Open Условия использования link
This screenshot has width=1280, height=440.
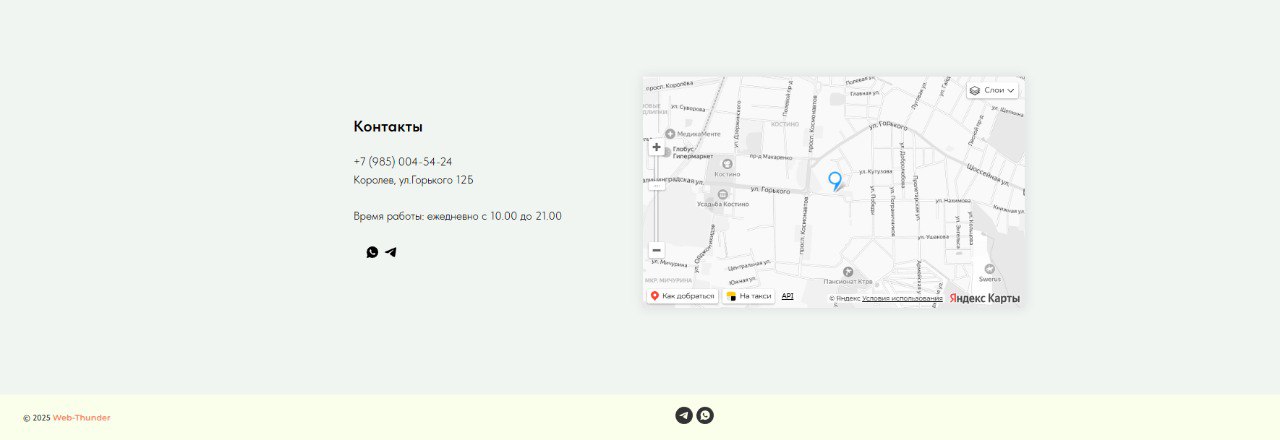902,298
